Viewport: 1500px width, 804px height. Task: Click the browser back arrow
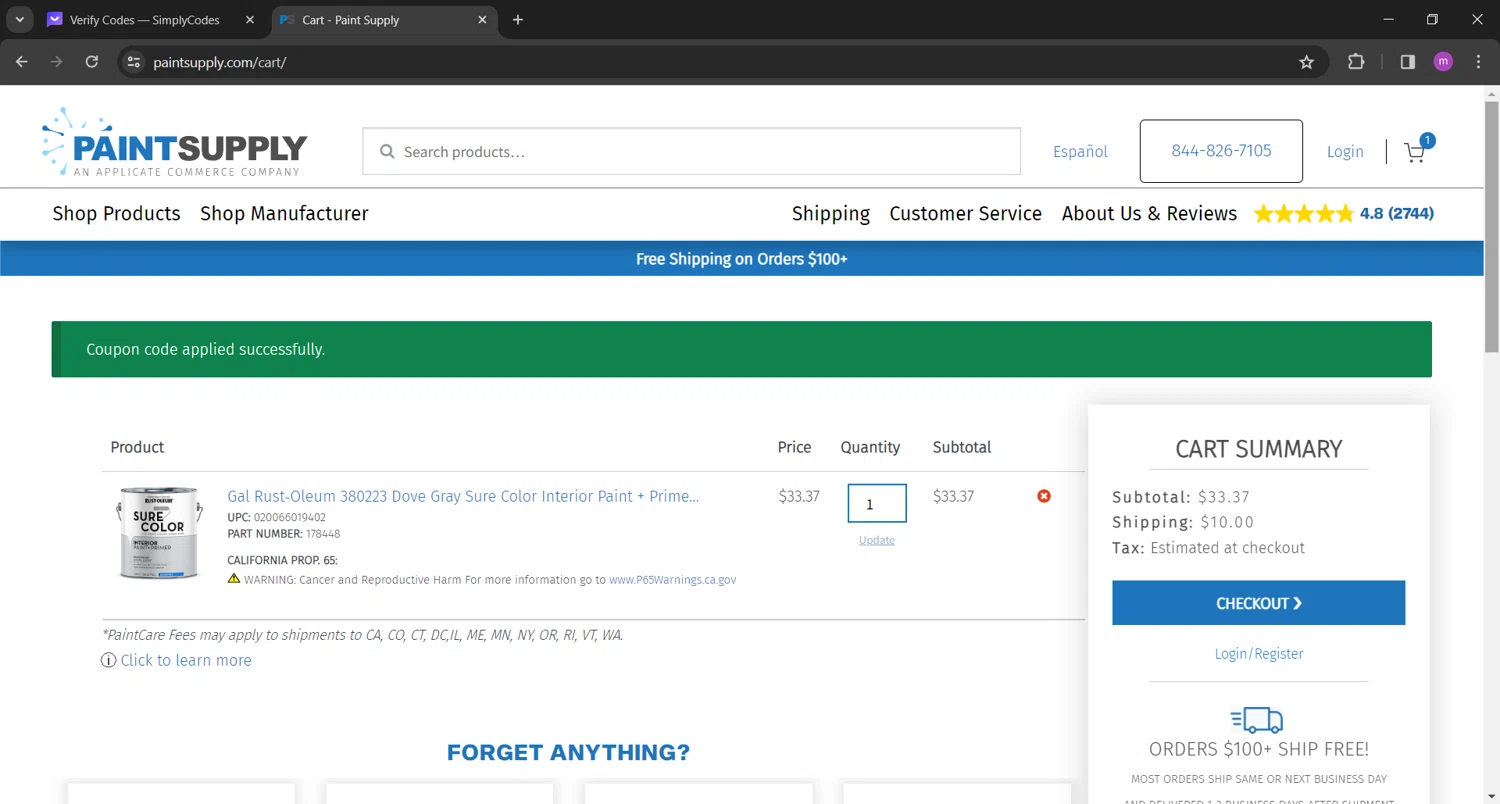pyautogui.click(x=22, y=62)
